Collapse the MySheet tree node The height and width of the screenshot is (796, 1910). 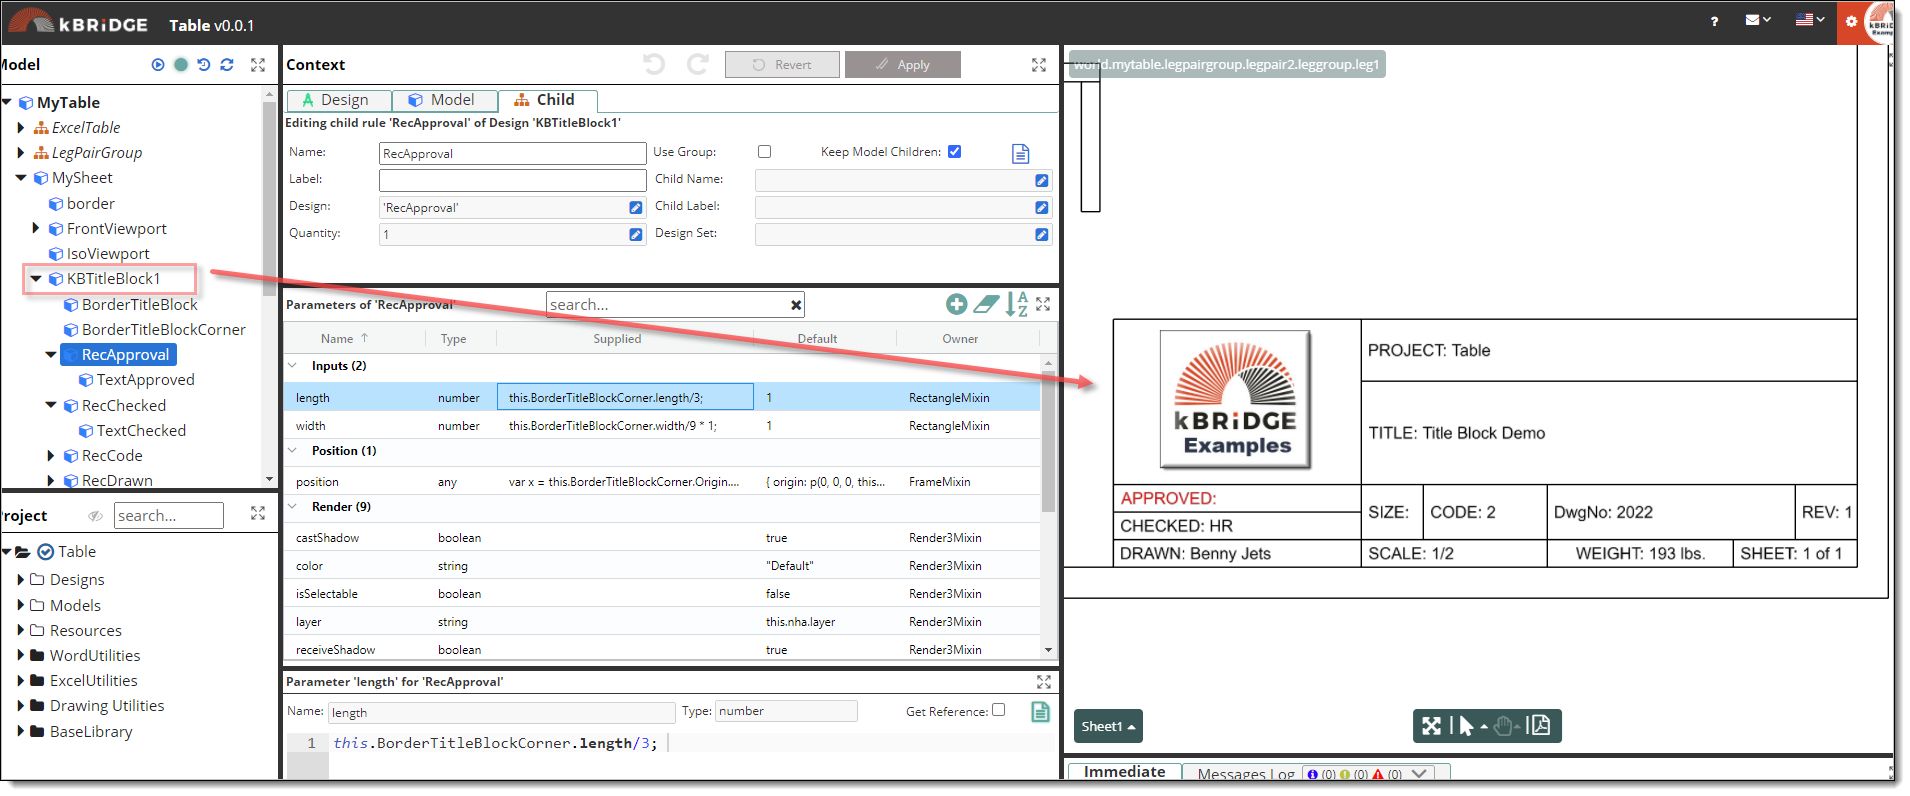click(21, 178)
